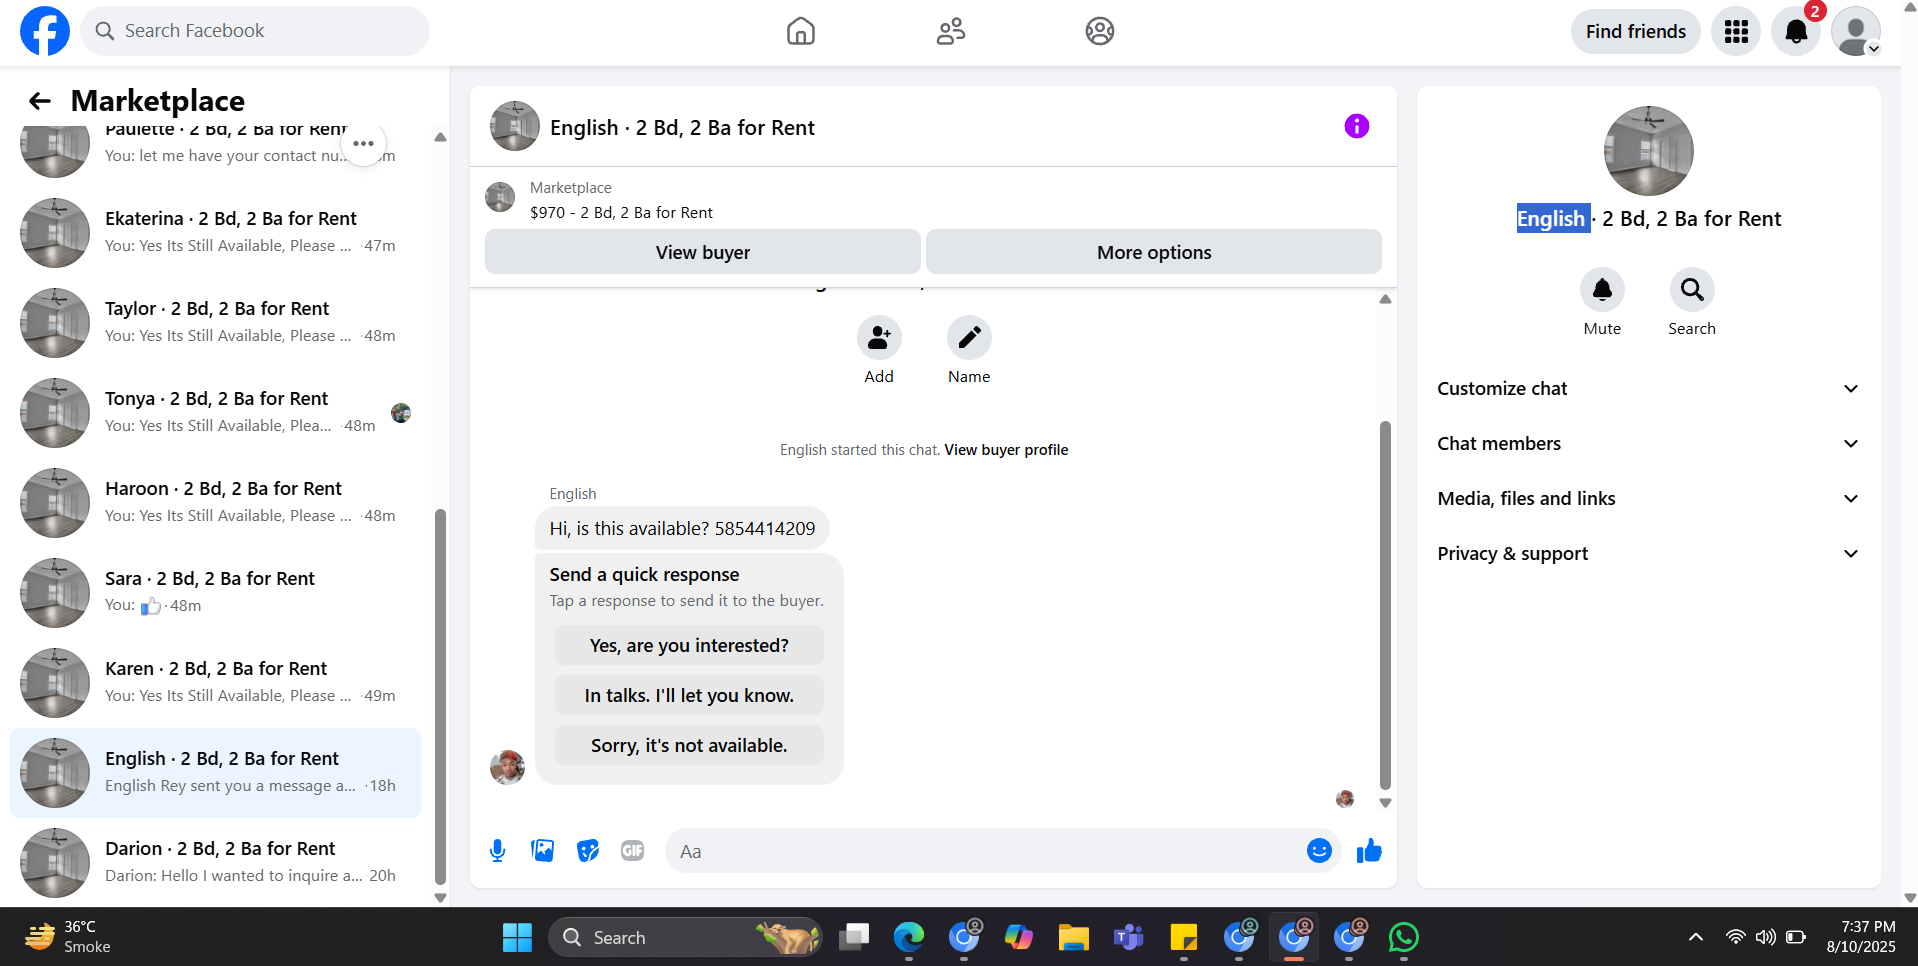
Task: Send quick reply 'Yes, are you interested?'
Action: pyautogui.click(x=689, y=646)
